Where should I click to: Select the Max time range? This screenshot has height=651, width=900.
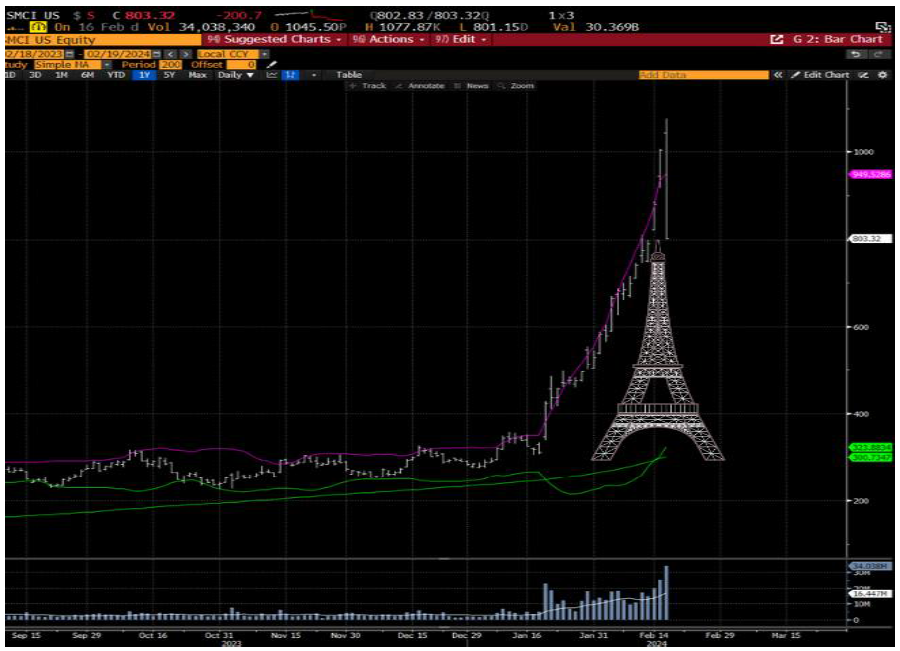pos(197,75)
